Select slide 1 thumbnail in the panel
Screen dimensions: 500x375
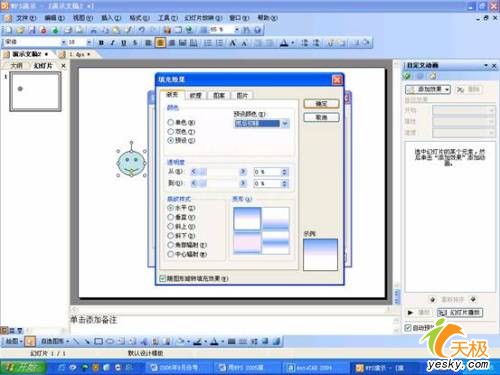pos(35,91)
